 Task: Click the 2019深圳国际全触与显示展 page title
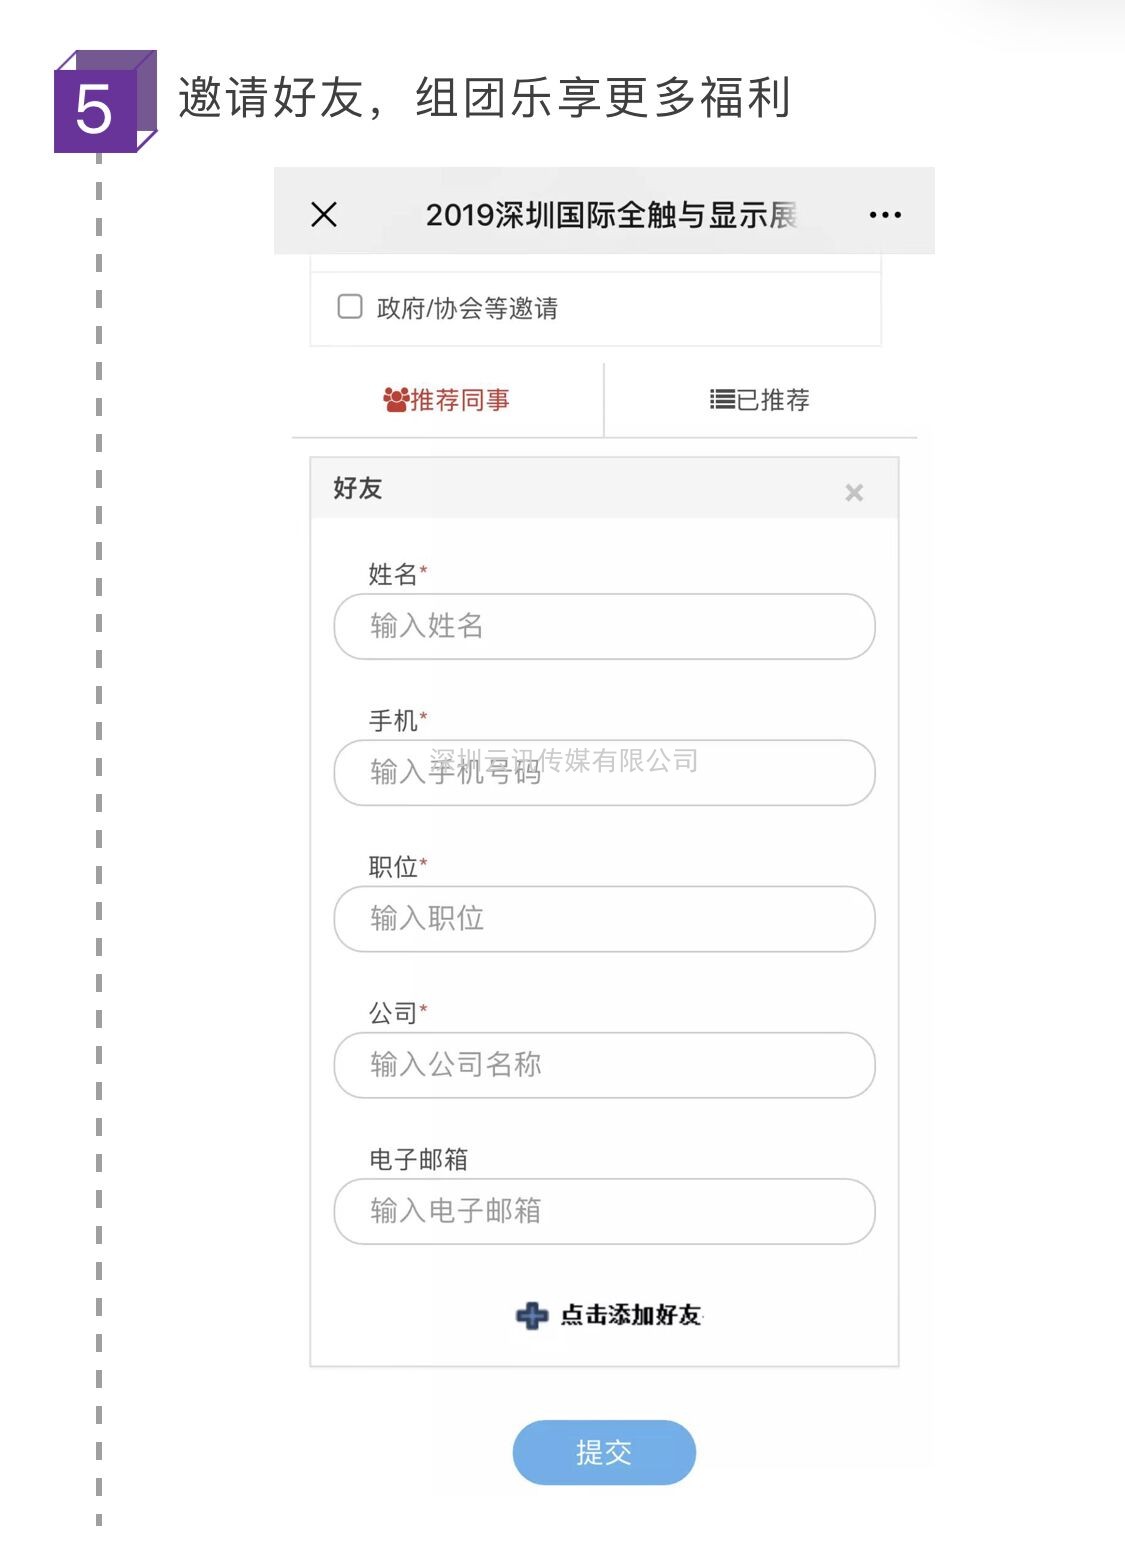pos(611,215)
